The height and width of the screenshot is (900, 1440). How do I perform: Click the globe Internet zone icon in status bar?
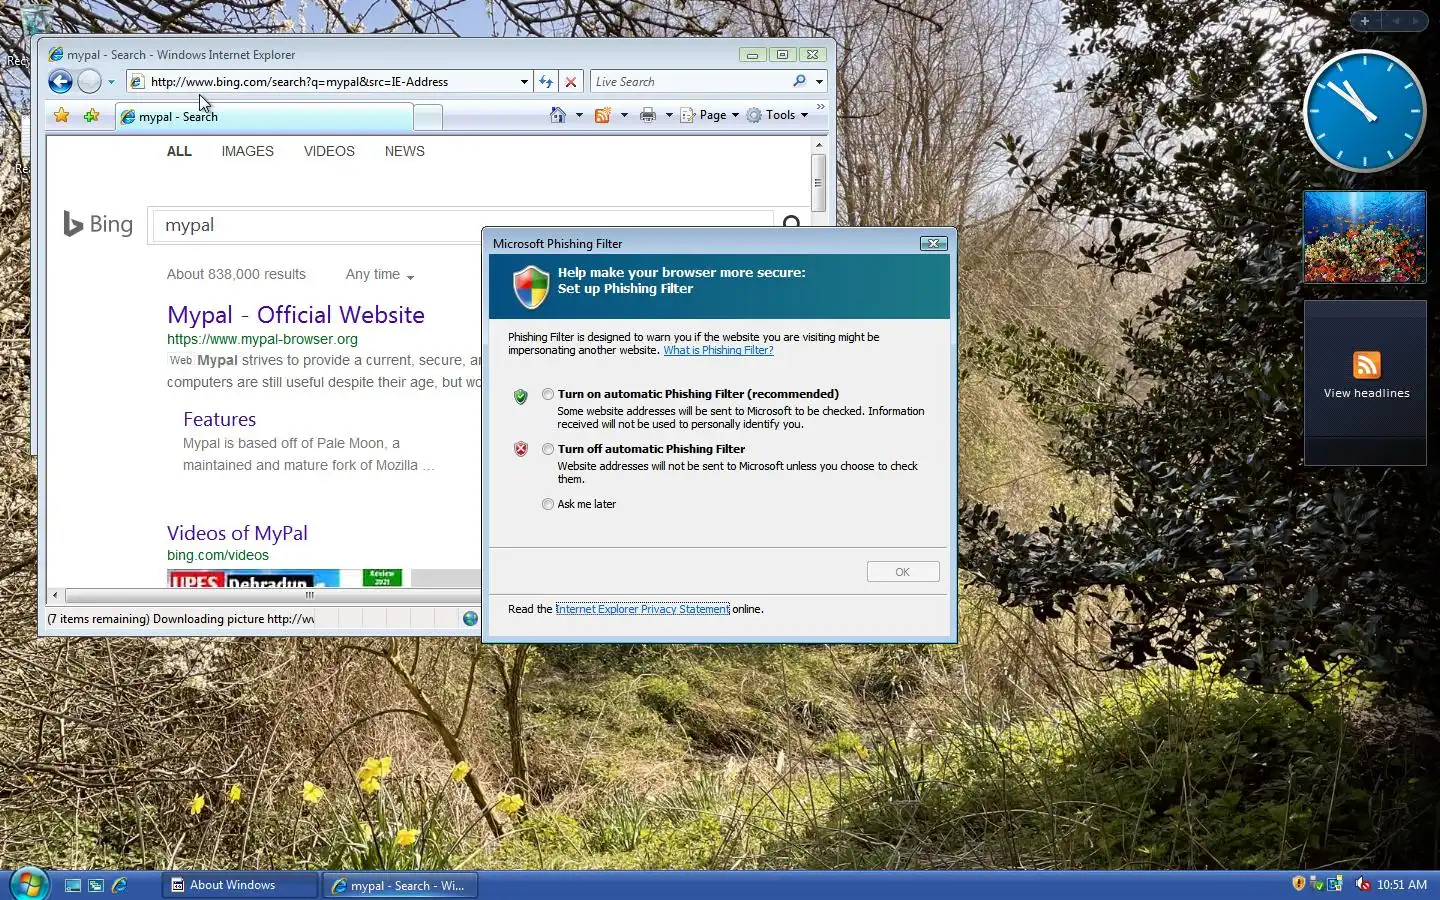pyautogui.click(x=470, y=618)
